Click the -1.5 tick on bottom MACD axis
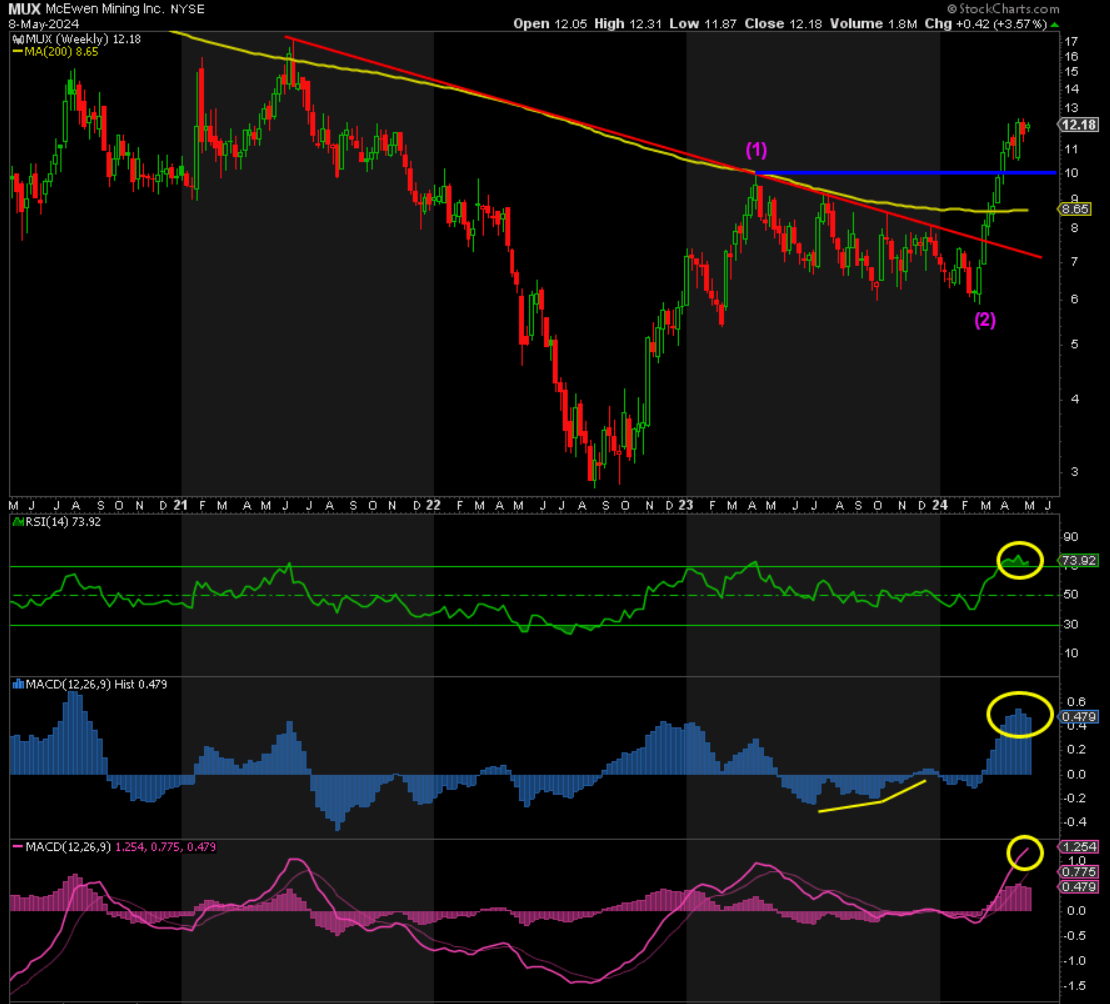Viewport: 1110px width, 1004px height. 1074,986
